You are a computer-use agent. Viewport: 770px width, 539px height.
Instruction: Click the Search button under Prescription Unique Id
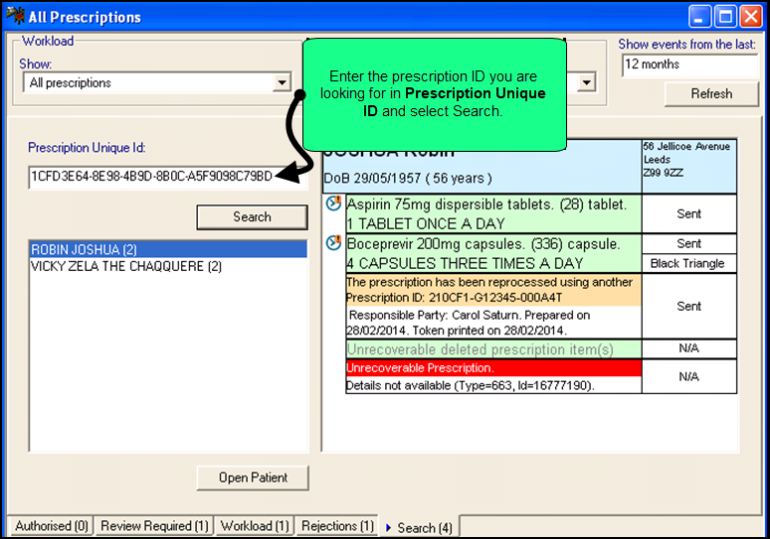coord(252,216)
